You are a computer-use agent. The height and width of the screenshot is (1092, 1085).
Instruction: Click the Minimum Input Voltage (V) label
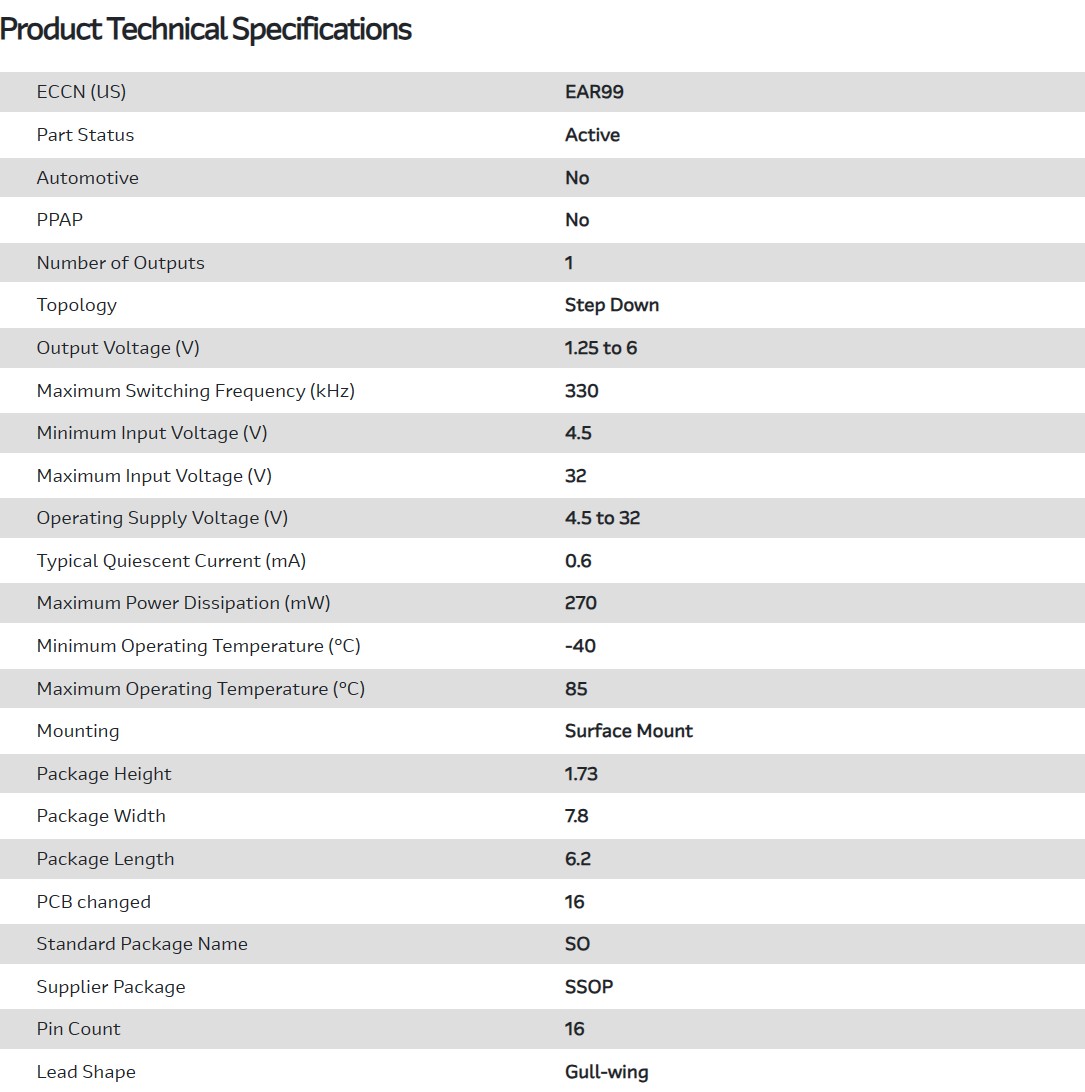coord(151,433)
